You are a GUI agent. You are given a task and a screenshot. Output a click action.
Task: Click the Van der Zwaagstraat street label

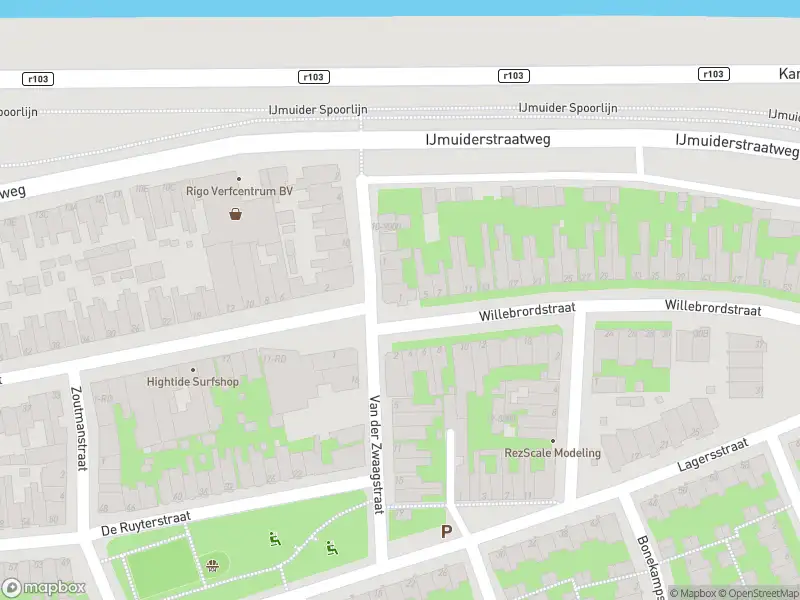[376, 452]
